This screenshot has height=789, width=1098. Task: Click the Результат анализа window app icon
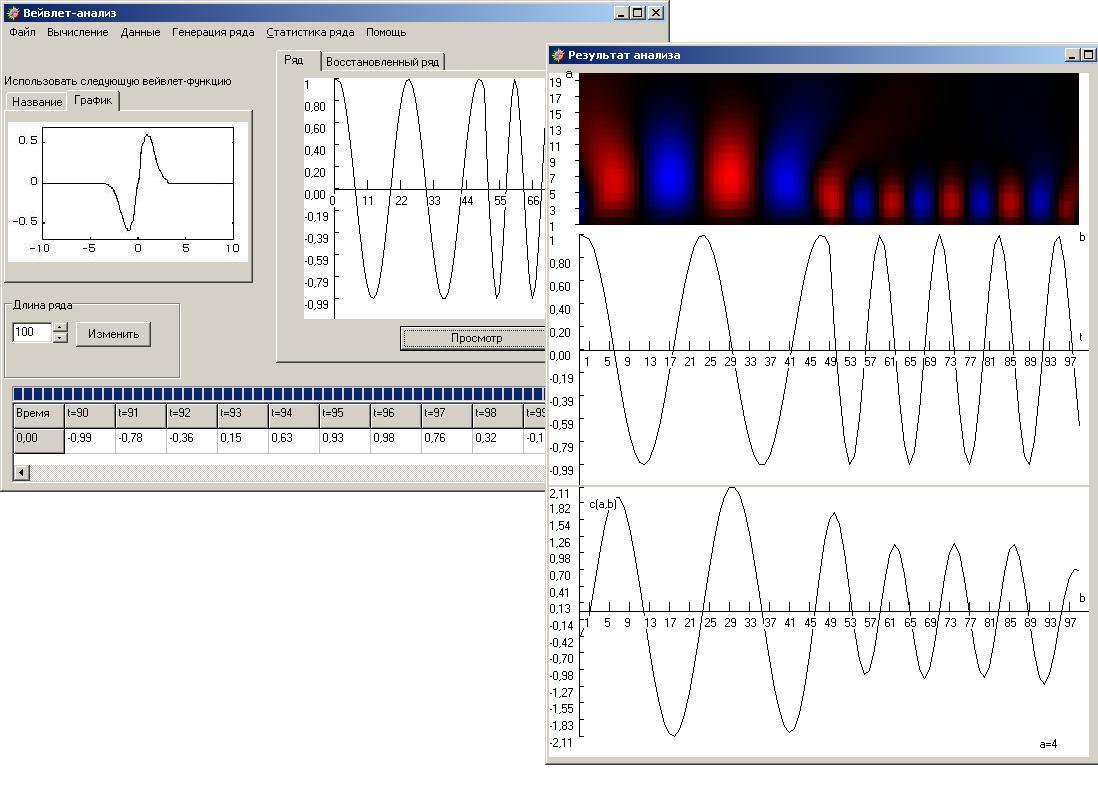pyautogui.click(x=558, y=55)
